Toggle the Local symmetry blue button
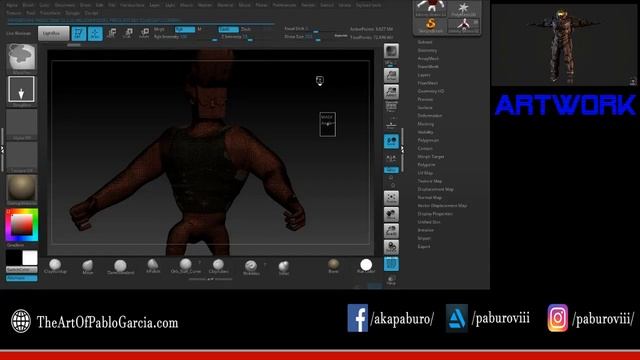 click(x=391, y=141)
